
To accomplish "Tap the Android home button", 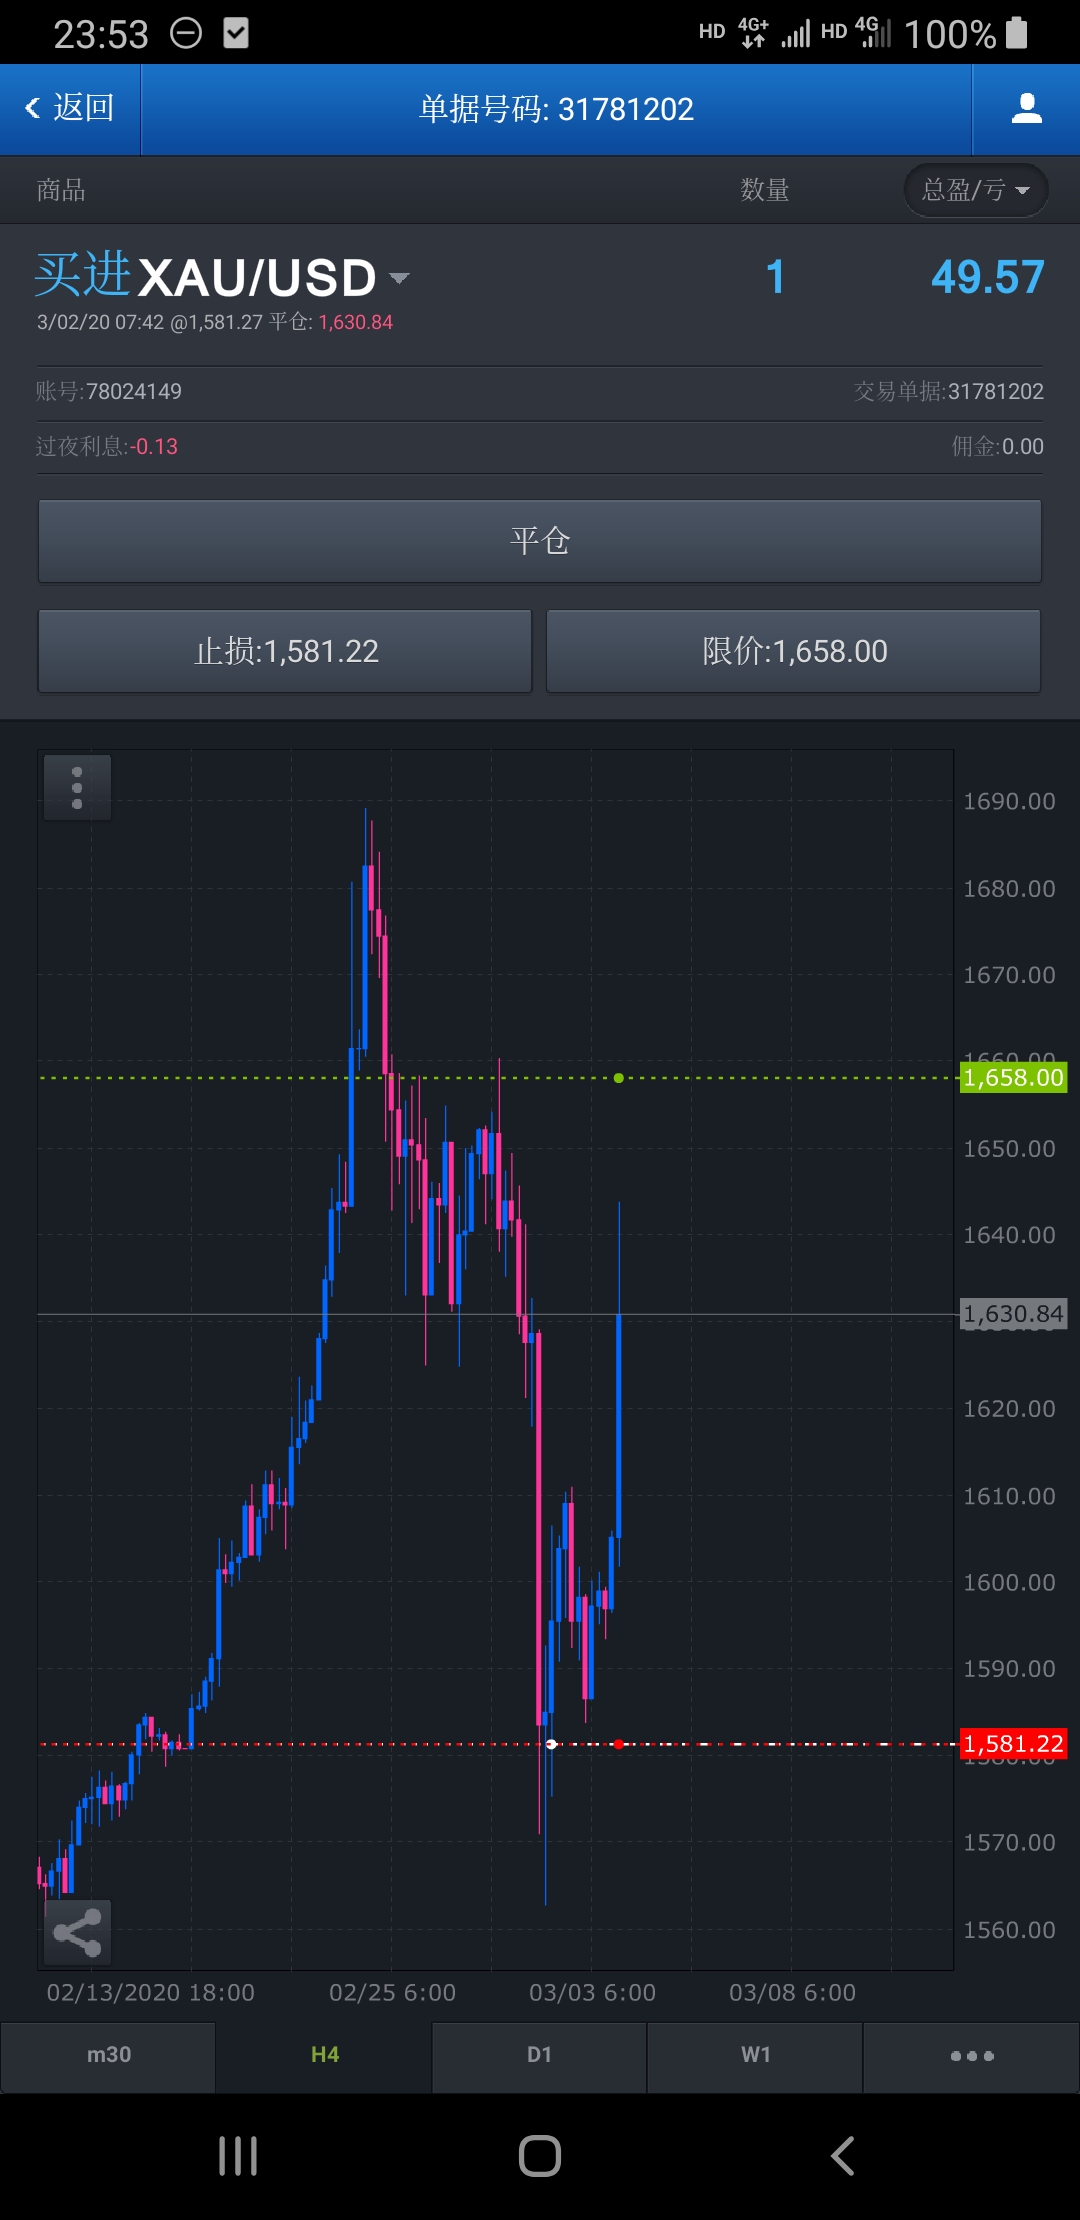I will click(540, 2156).
